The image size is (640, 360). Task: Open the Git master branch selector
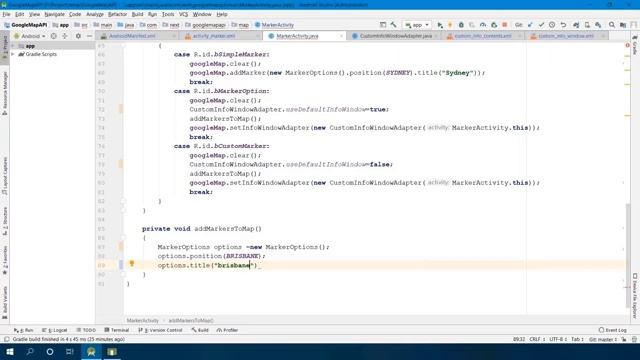point(602,339)
